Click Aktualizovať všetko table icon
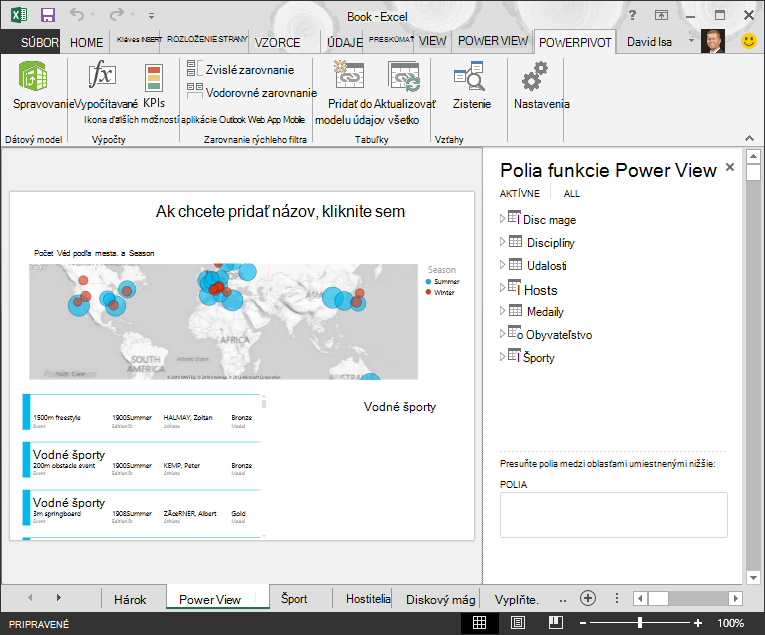765x635 pixels. (x=404, y=76)
